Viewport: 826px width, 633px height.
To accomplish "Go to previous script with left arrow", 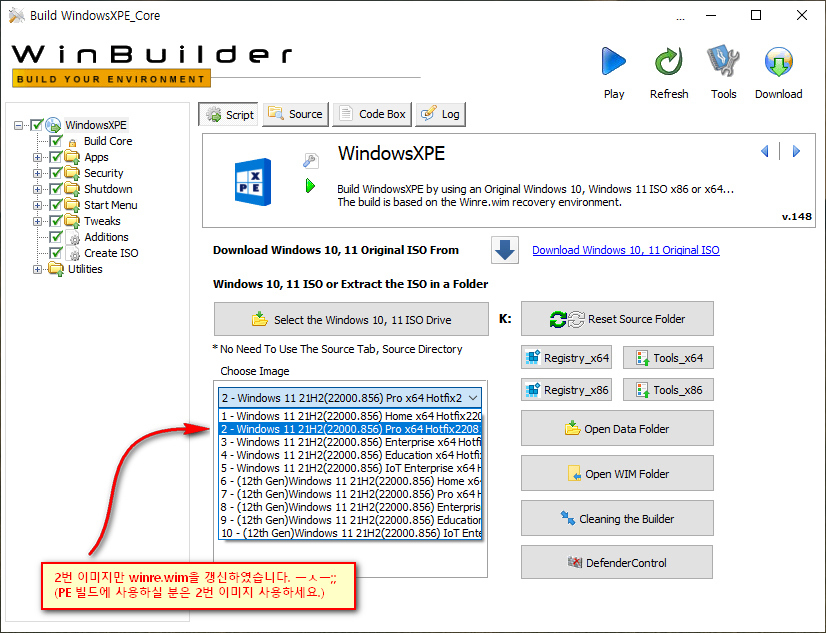I will 765,152.
